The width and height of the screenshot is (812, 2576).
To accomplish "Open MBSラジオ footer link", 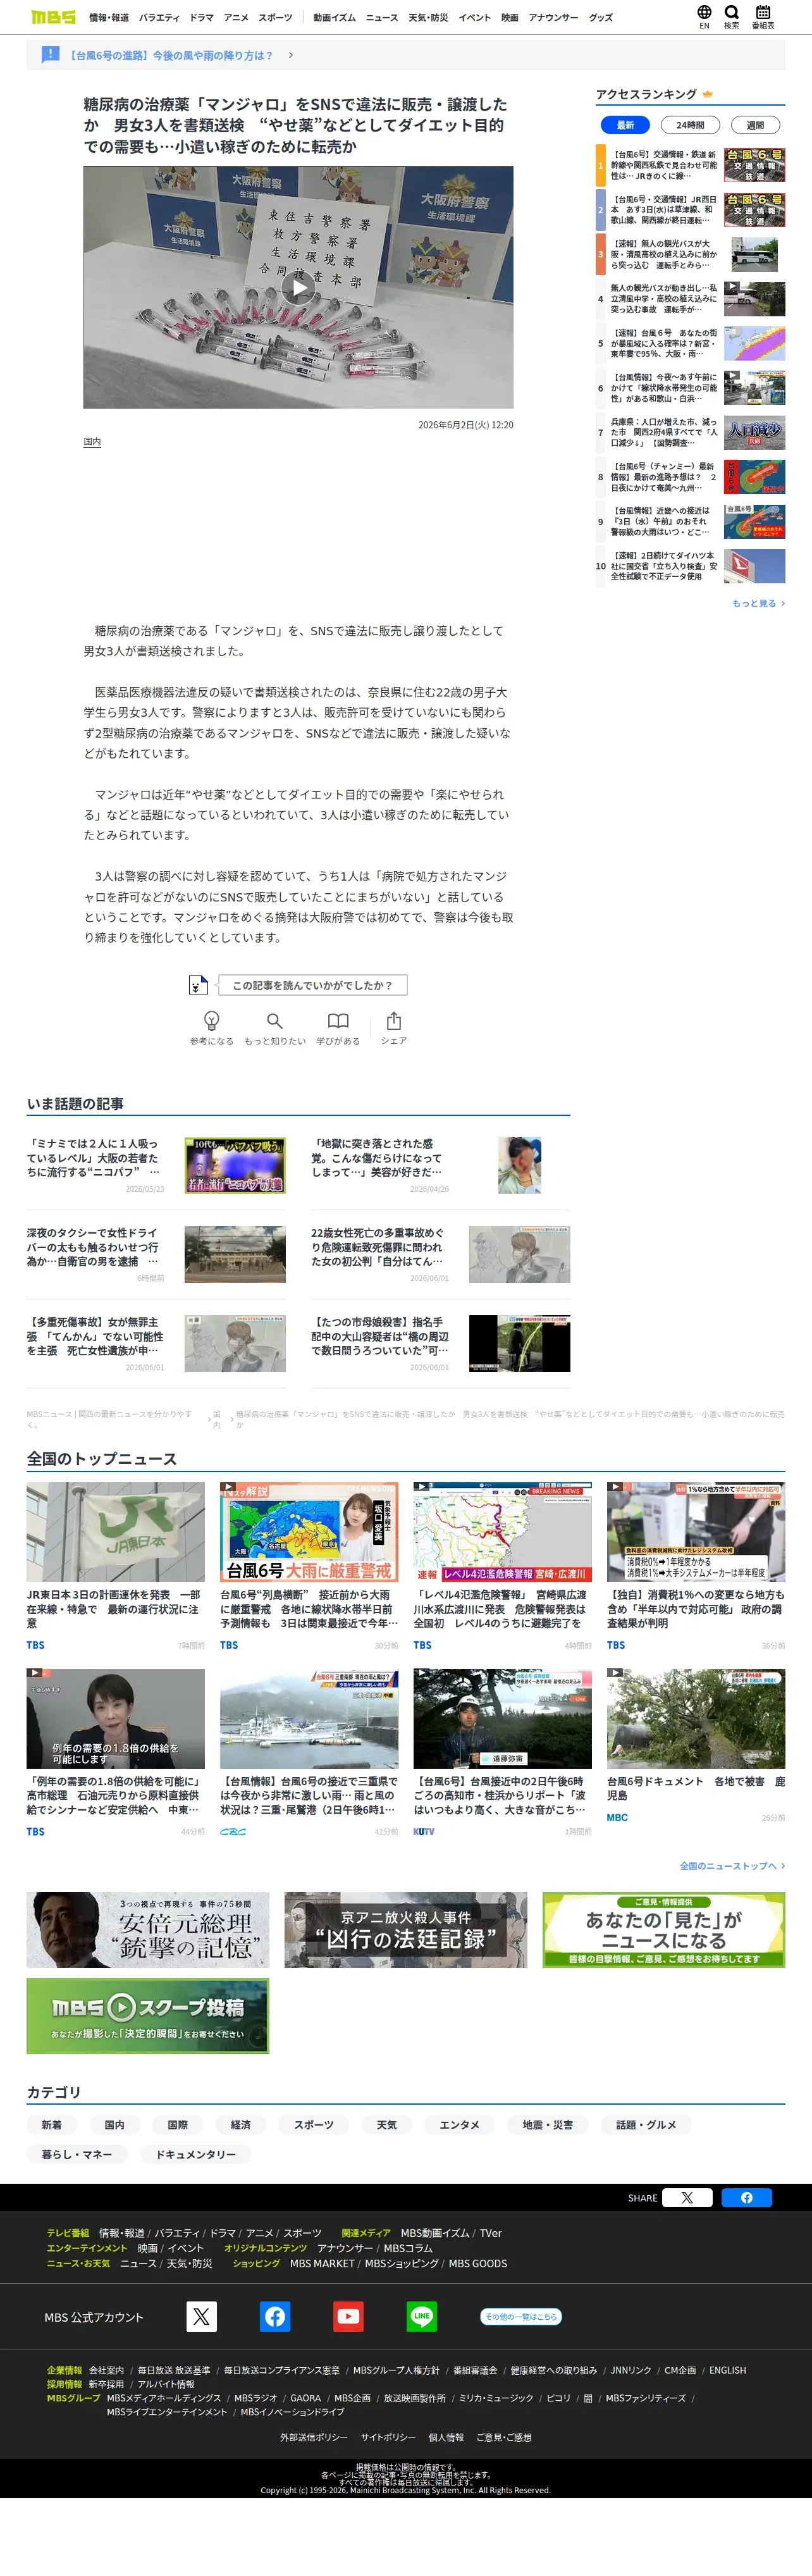I will coord(256,2398).
